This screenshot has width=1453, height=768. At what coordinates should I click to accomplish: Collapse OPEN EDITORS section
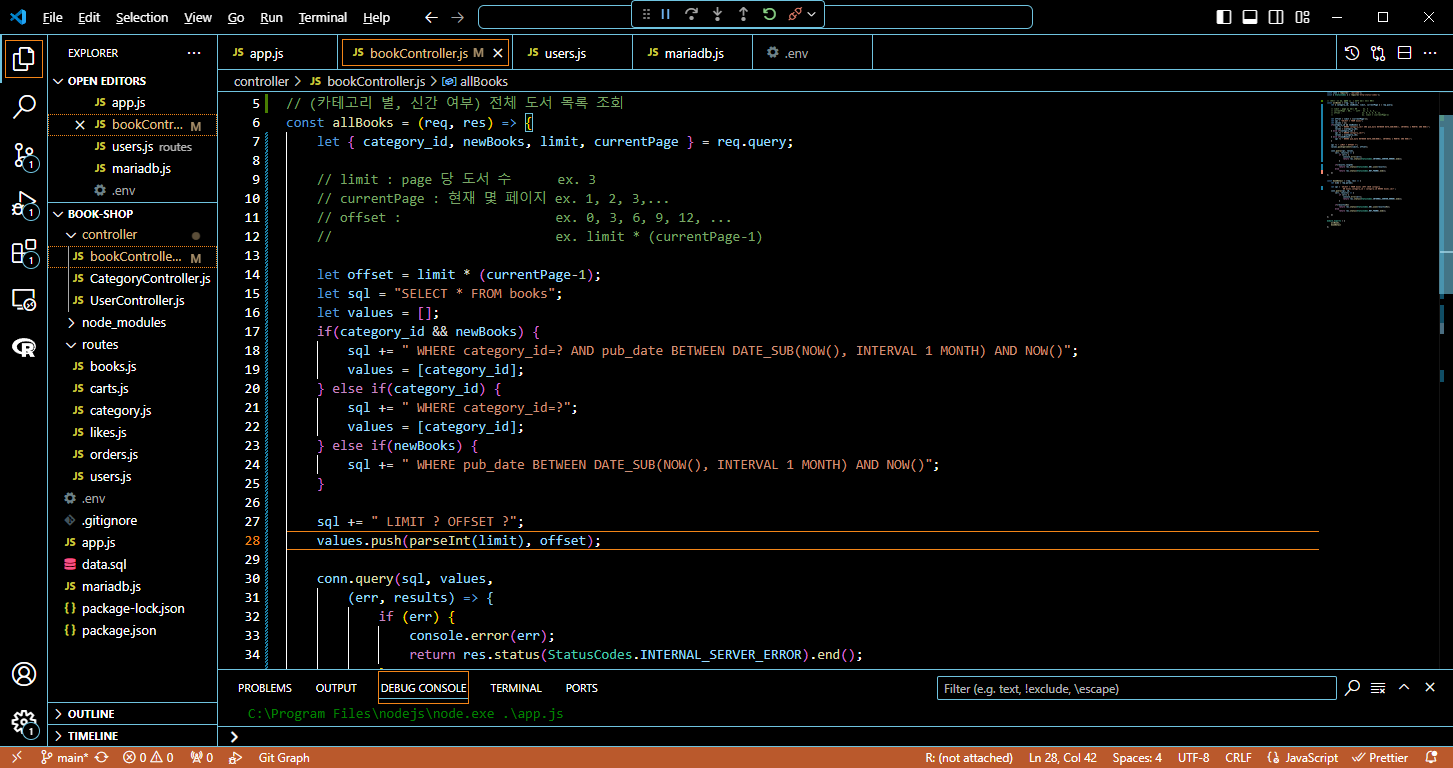132,81
